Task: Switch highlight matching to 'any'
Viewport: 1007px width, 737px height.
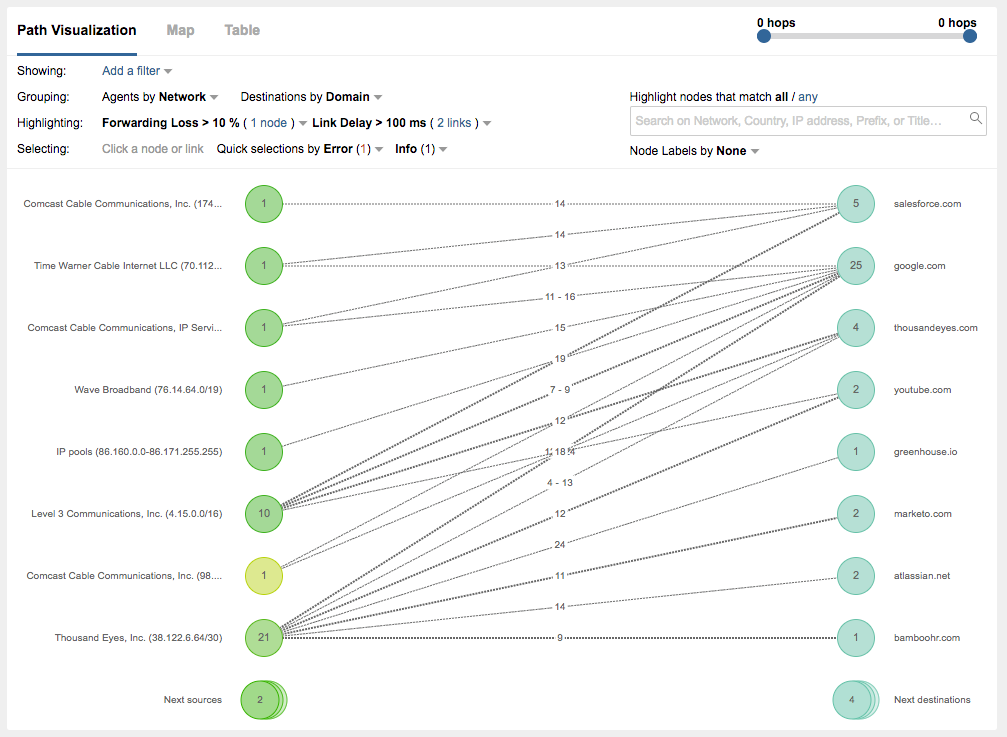Action: 808,97
